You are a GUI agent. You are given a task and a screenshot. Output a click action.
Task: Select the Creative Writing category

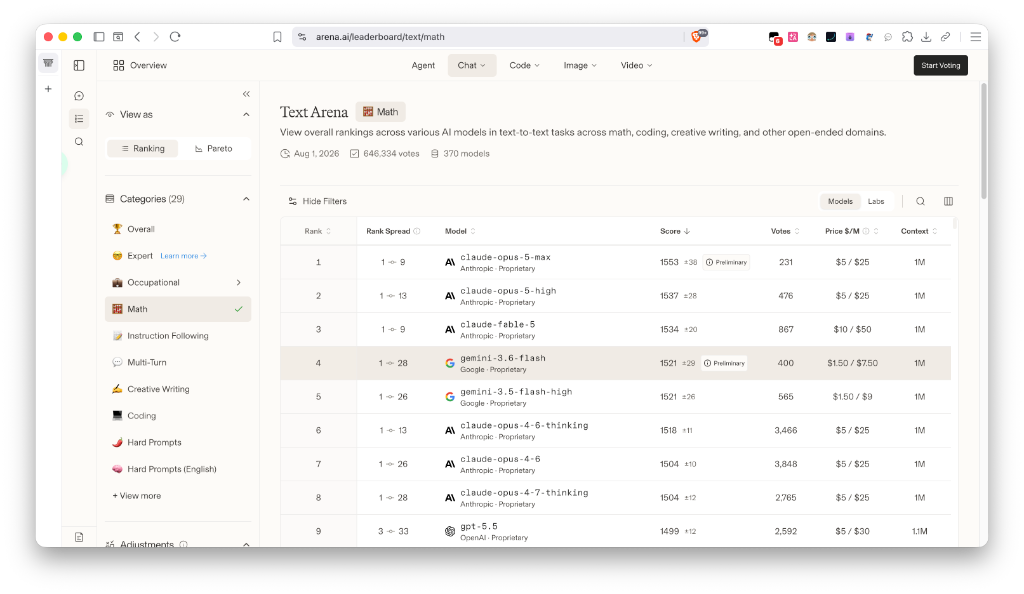[x=178, y=388]
